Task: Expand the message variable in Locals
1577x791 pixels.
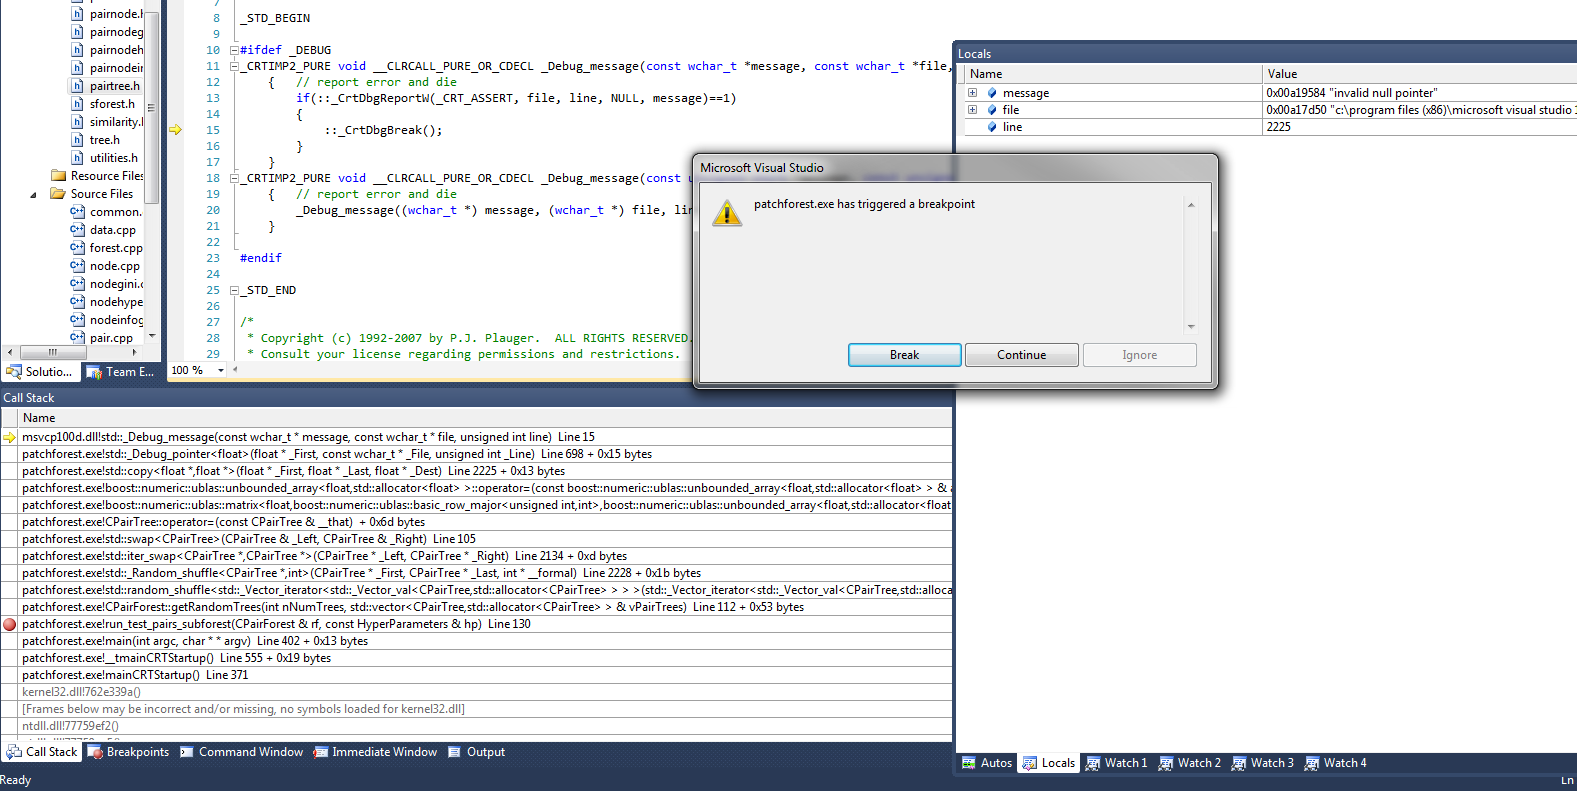Action: click(x=972, y=93)
